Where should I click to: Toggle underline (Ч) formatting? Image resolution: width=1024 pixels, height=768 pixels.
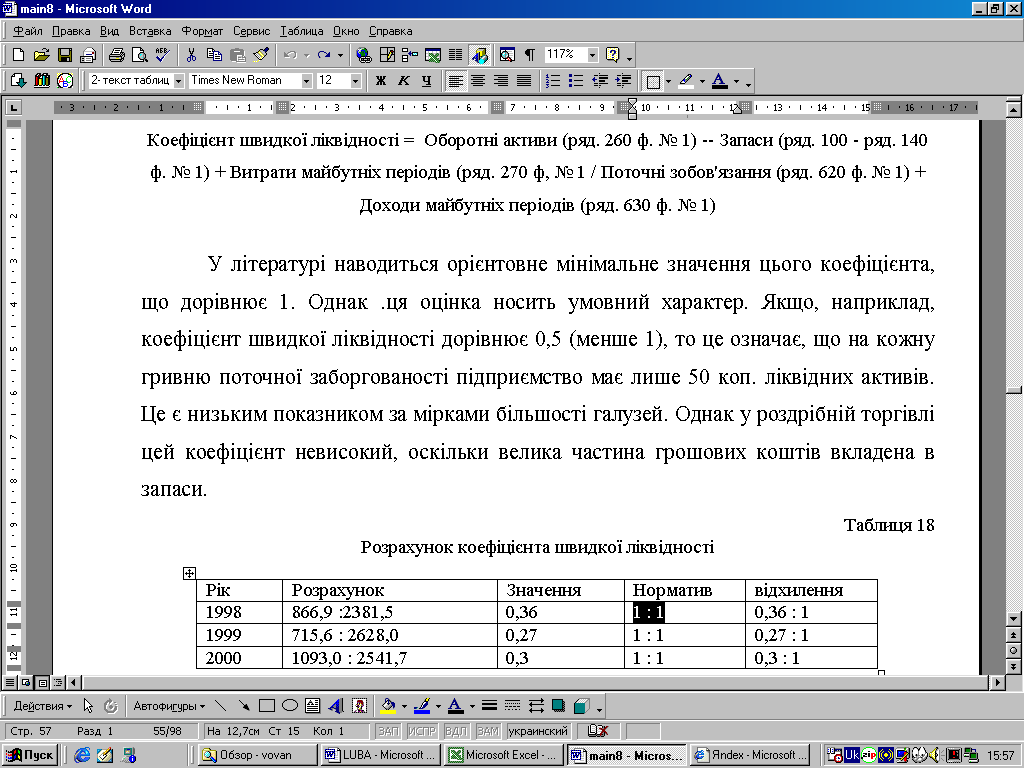tap(426, 80)
